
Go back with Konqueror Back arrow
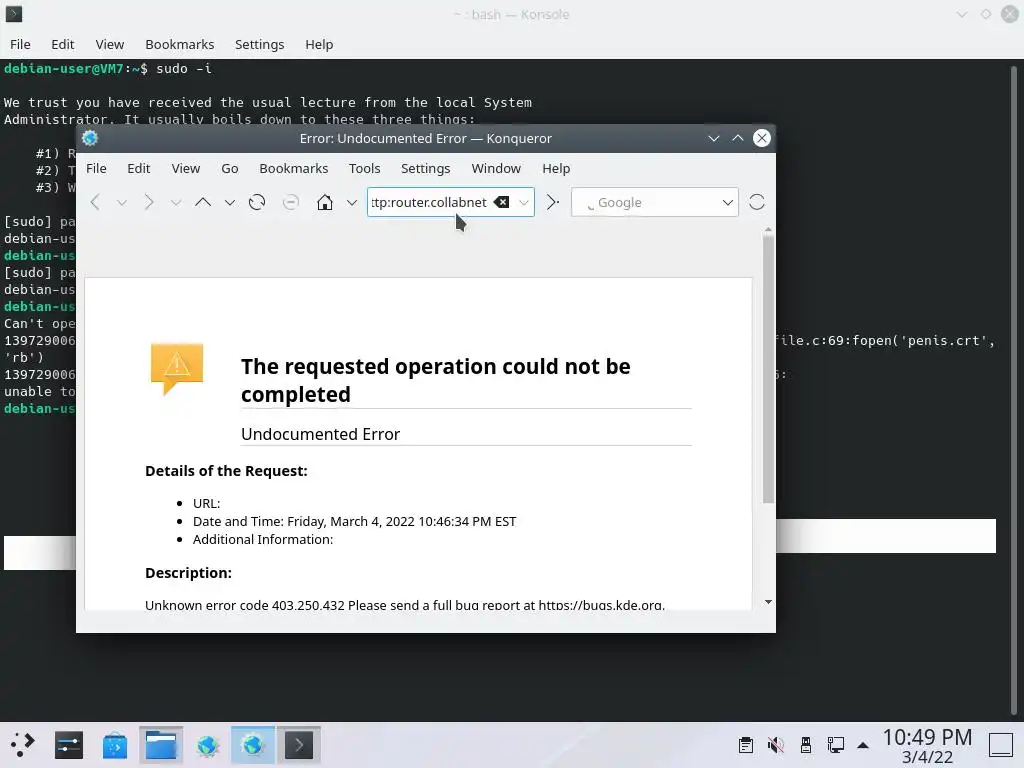point(95,202)
